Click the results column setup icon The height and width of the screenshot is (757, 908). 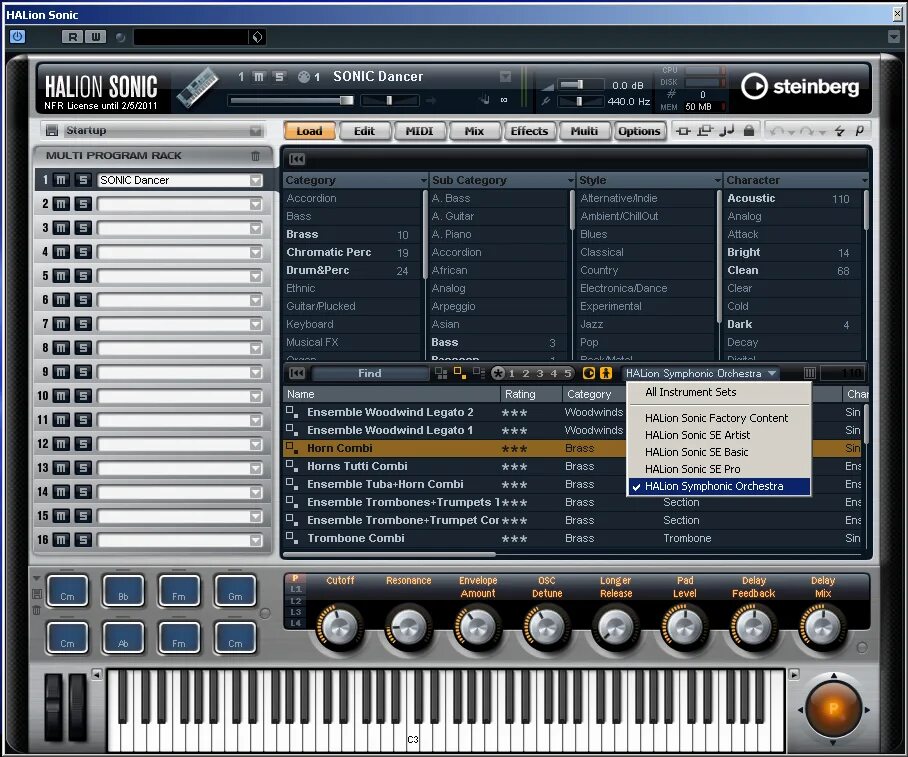[810, 373]
